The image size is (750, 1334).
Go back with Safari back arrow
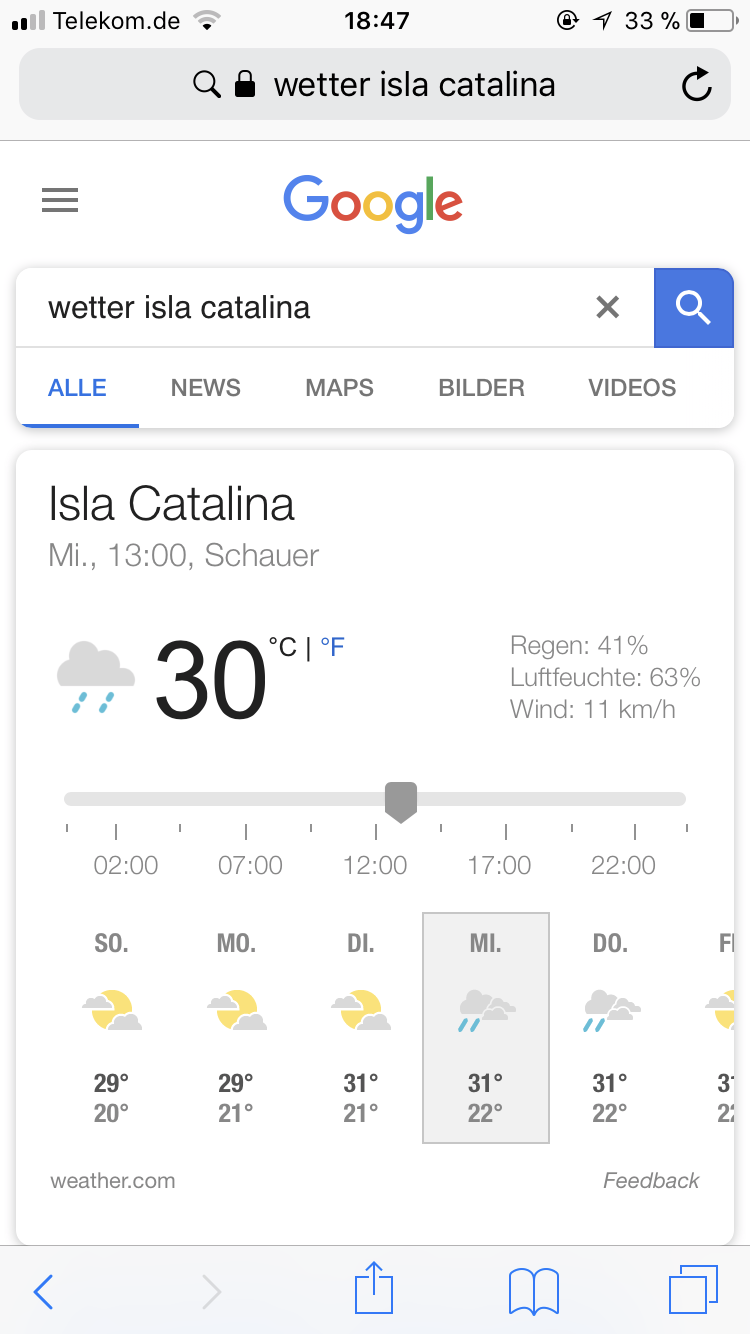click(x=43, y=1291)
